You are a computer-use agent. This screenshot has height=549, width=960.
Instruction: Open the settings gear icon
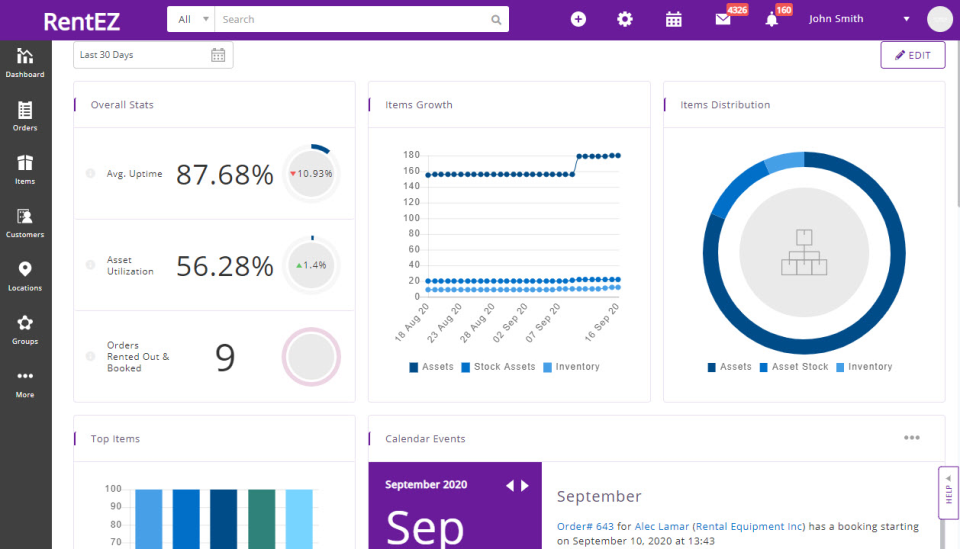tap(625, 19)
